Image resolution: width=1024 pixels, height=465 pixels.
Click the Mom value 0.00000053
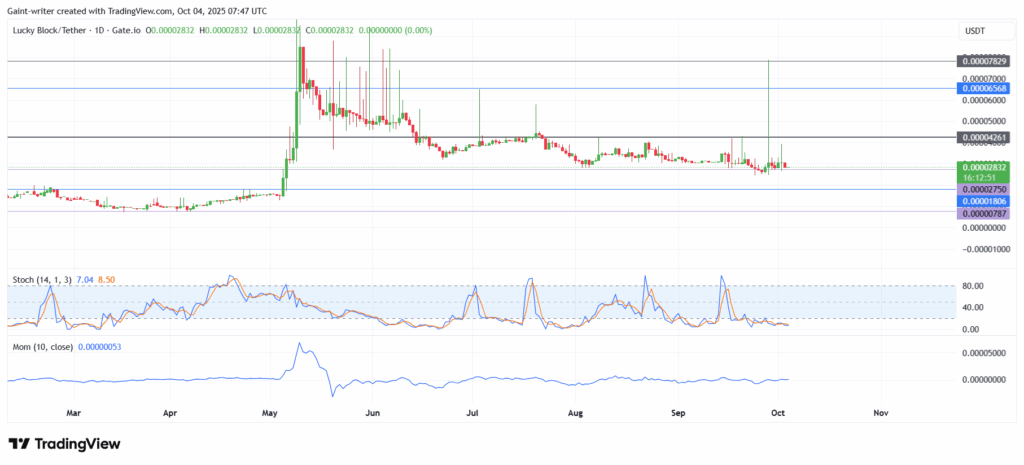(99, 347)
